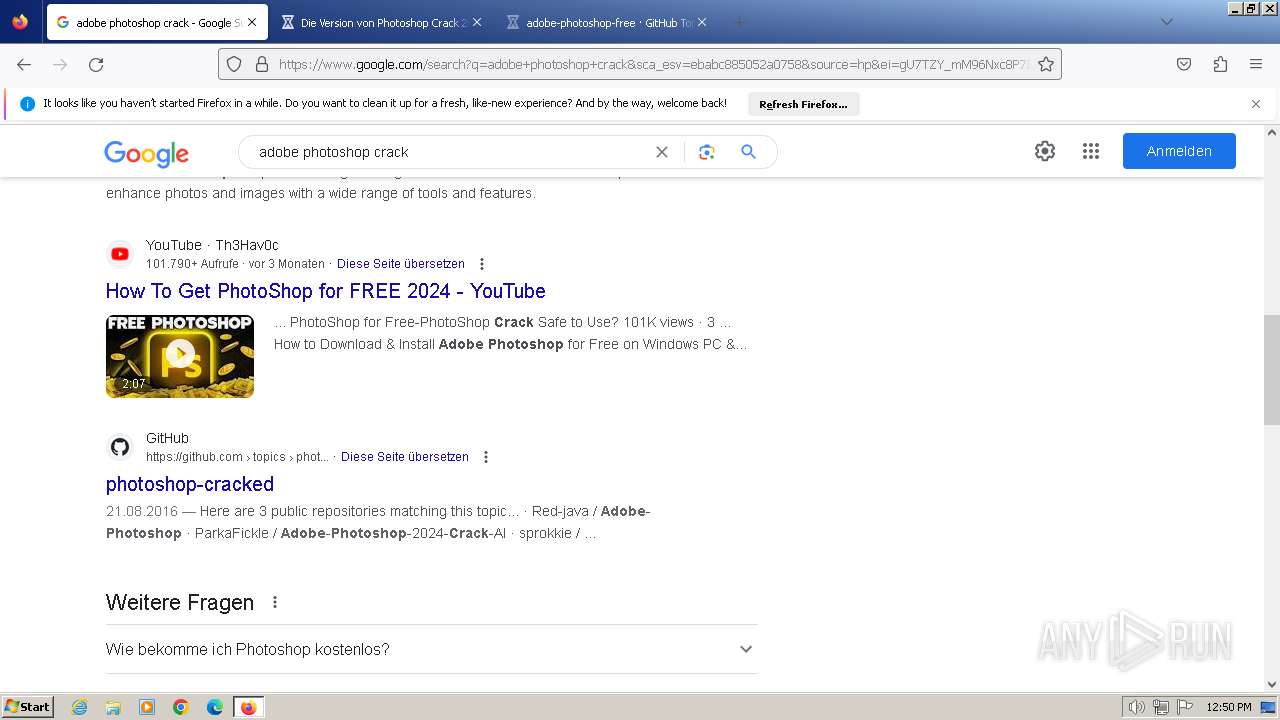Click the magnifier search button
The width and height of the screenshot is (1280, 720).
point(748,152)
